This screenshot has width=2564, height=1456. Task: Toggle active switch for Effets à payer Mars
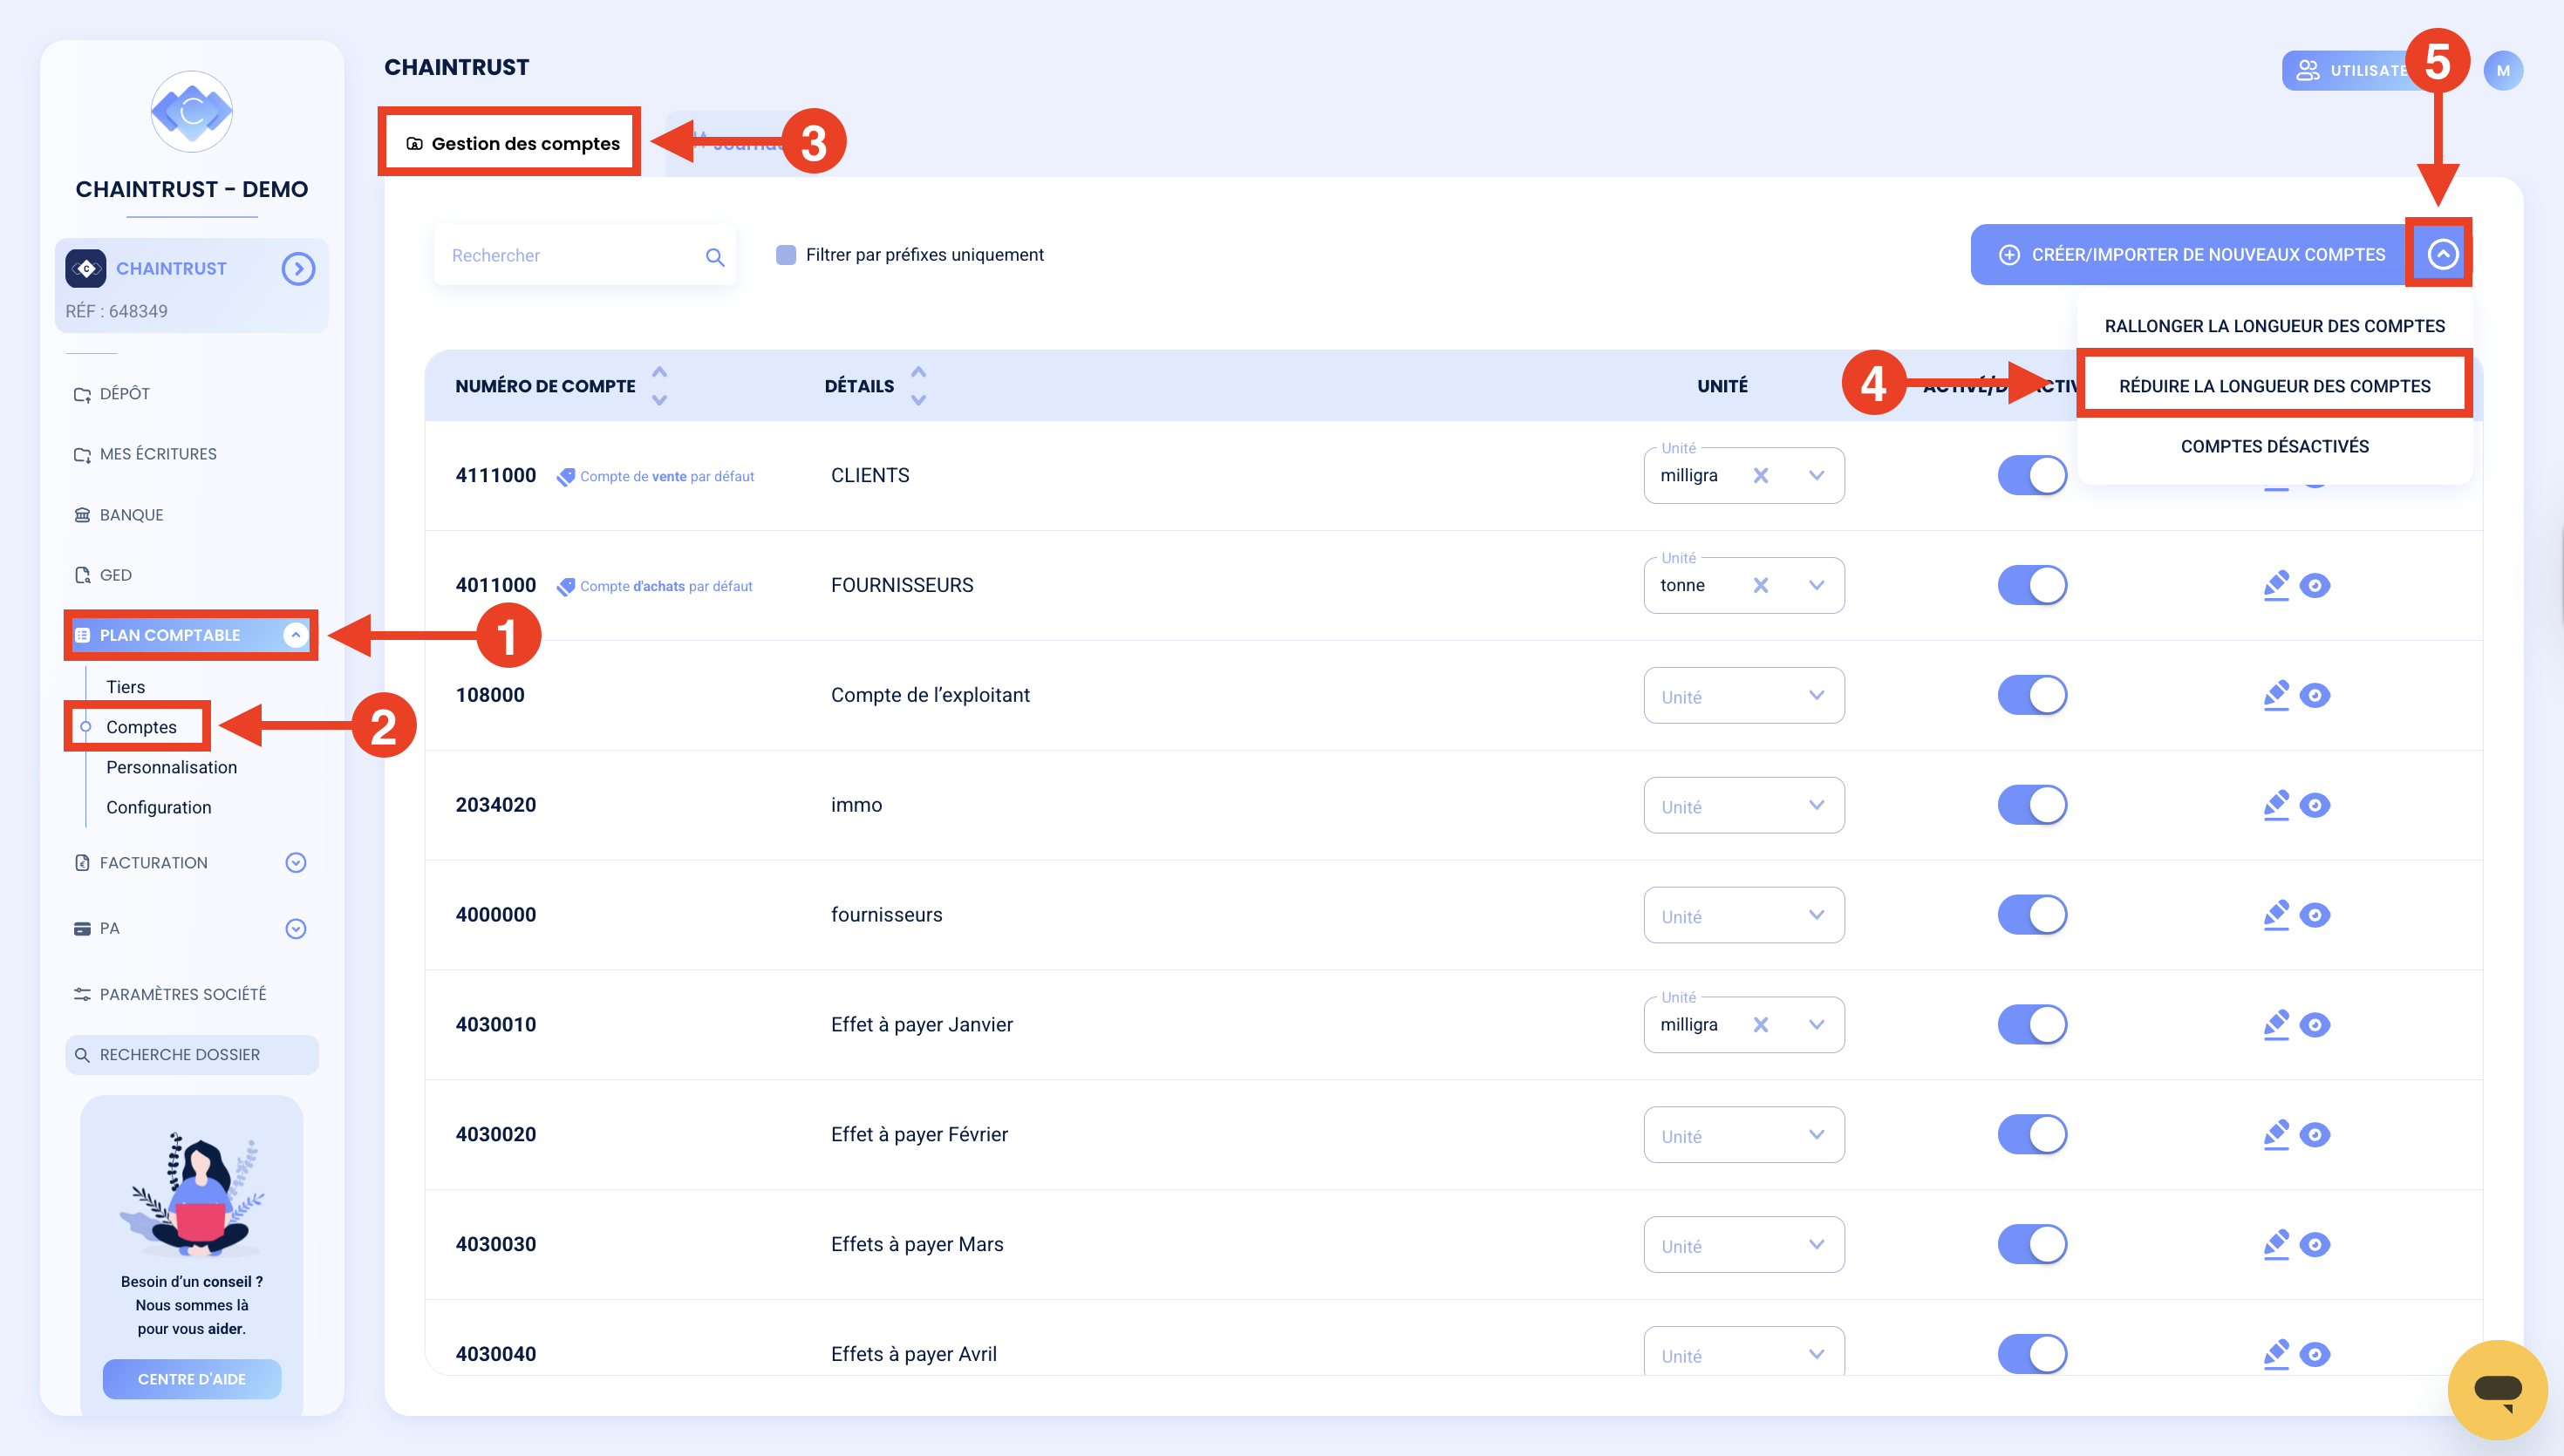2032,1245
